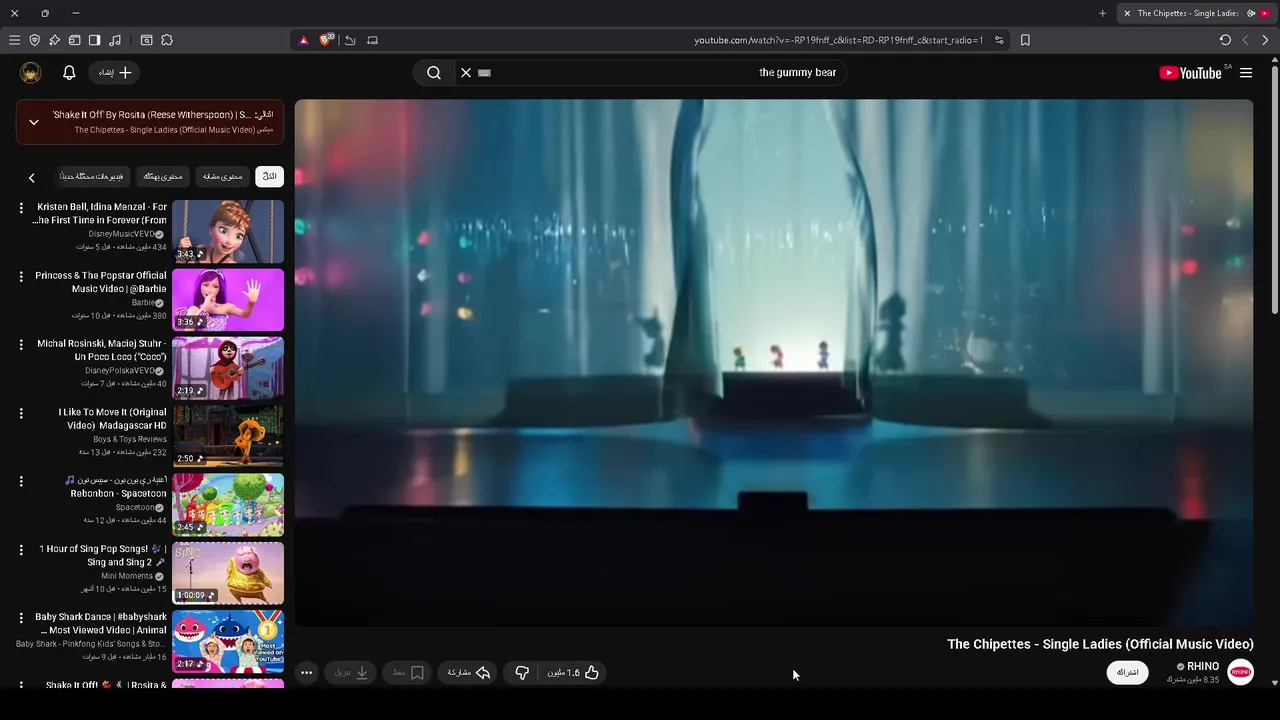Open the '1 Hour of Sing Pop Songs' thumbnail

(228, 574)
